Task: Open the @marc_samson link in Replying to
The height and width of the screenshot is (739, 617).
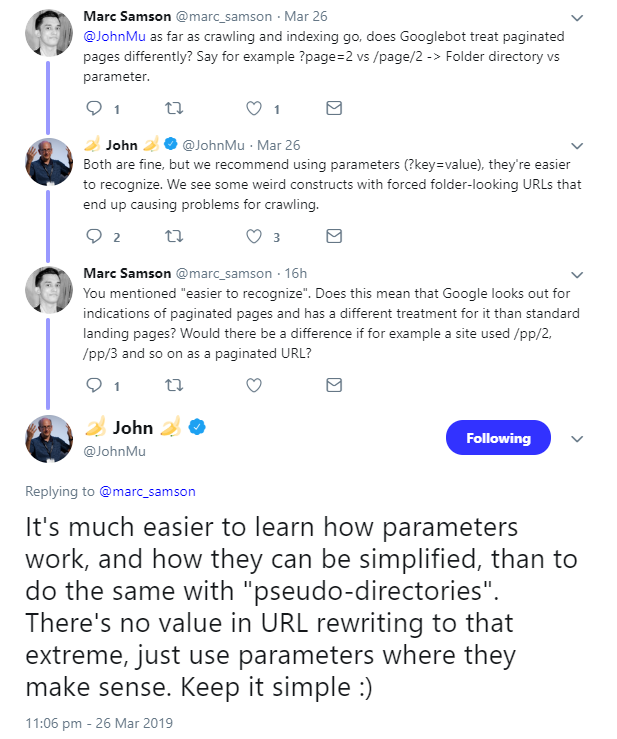Action: click(147, 491)
